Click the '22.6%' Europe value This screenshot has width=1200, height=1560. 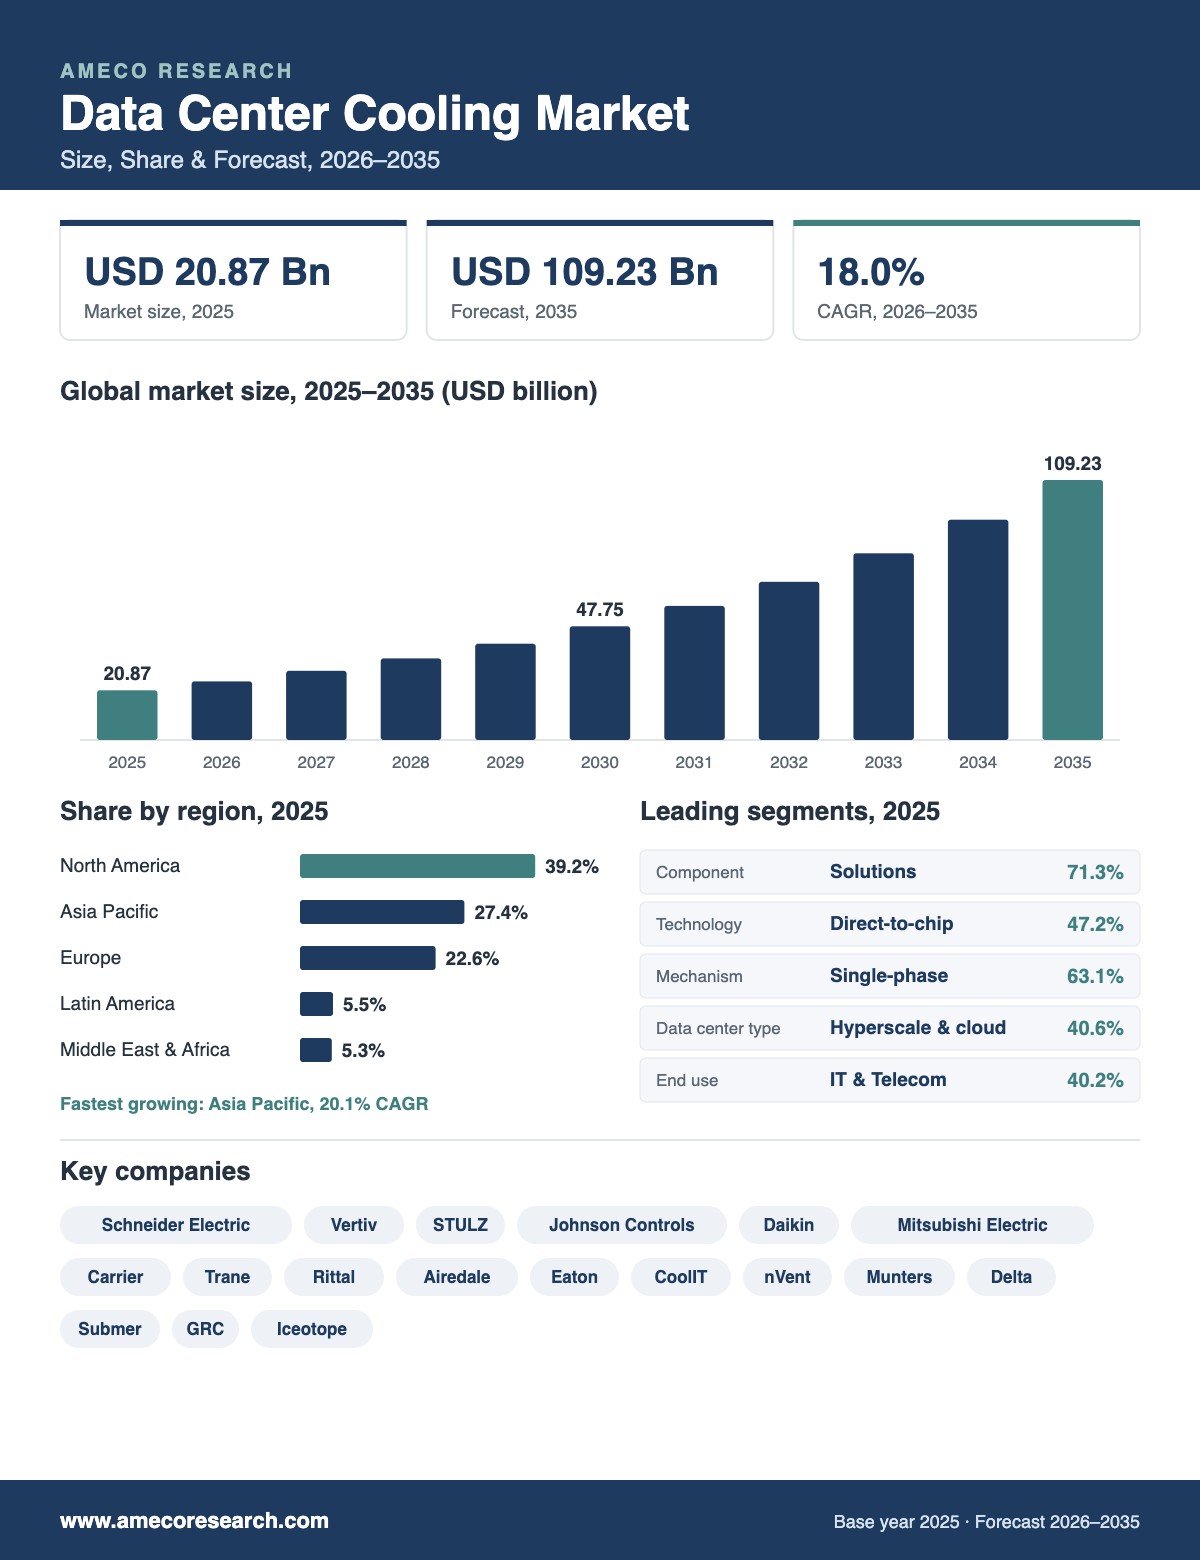[472, 958]
